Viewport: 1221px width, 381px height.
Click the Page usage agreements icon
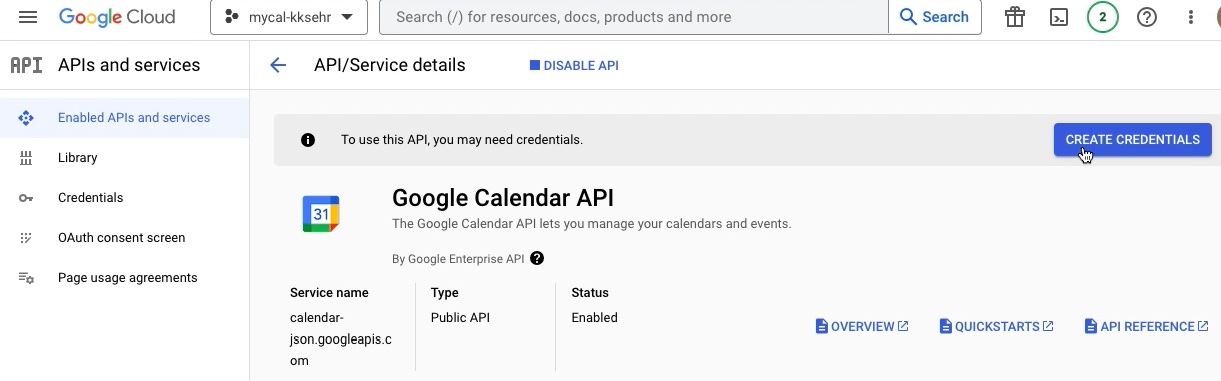click(26, 278)
